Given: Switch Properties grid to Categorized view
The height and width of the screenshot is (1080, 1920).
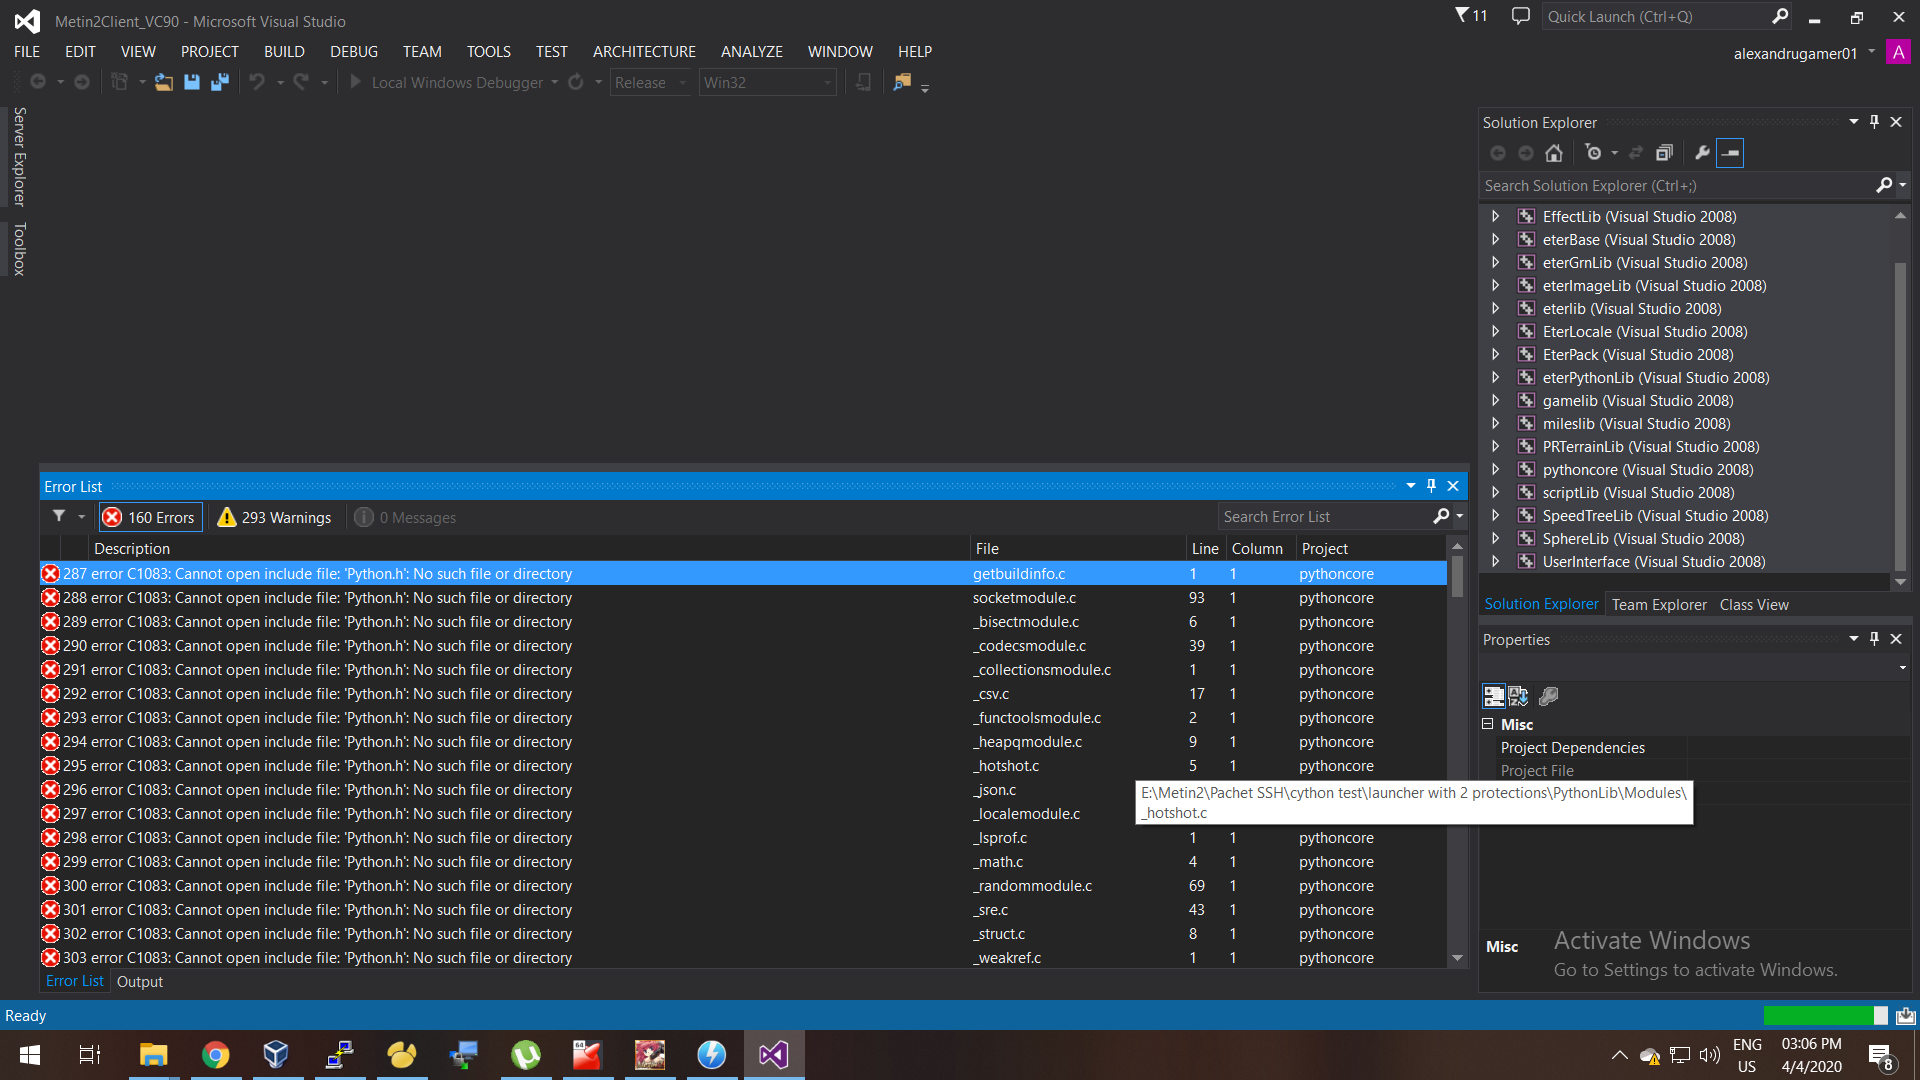Looking at the screenshot, I should 1493,696.
